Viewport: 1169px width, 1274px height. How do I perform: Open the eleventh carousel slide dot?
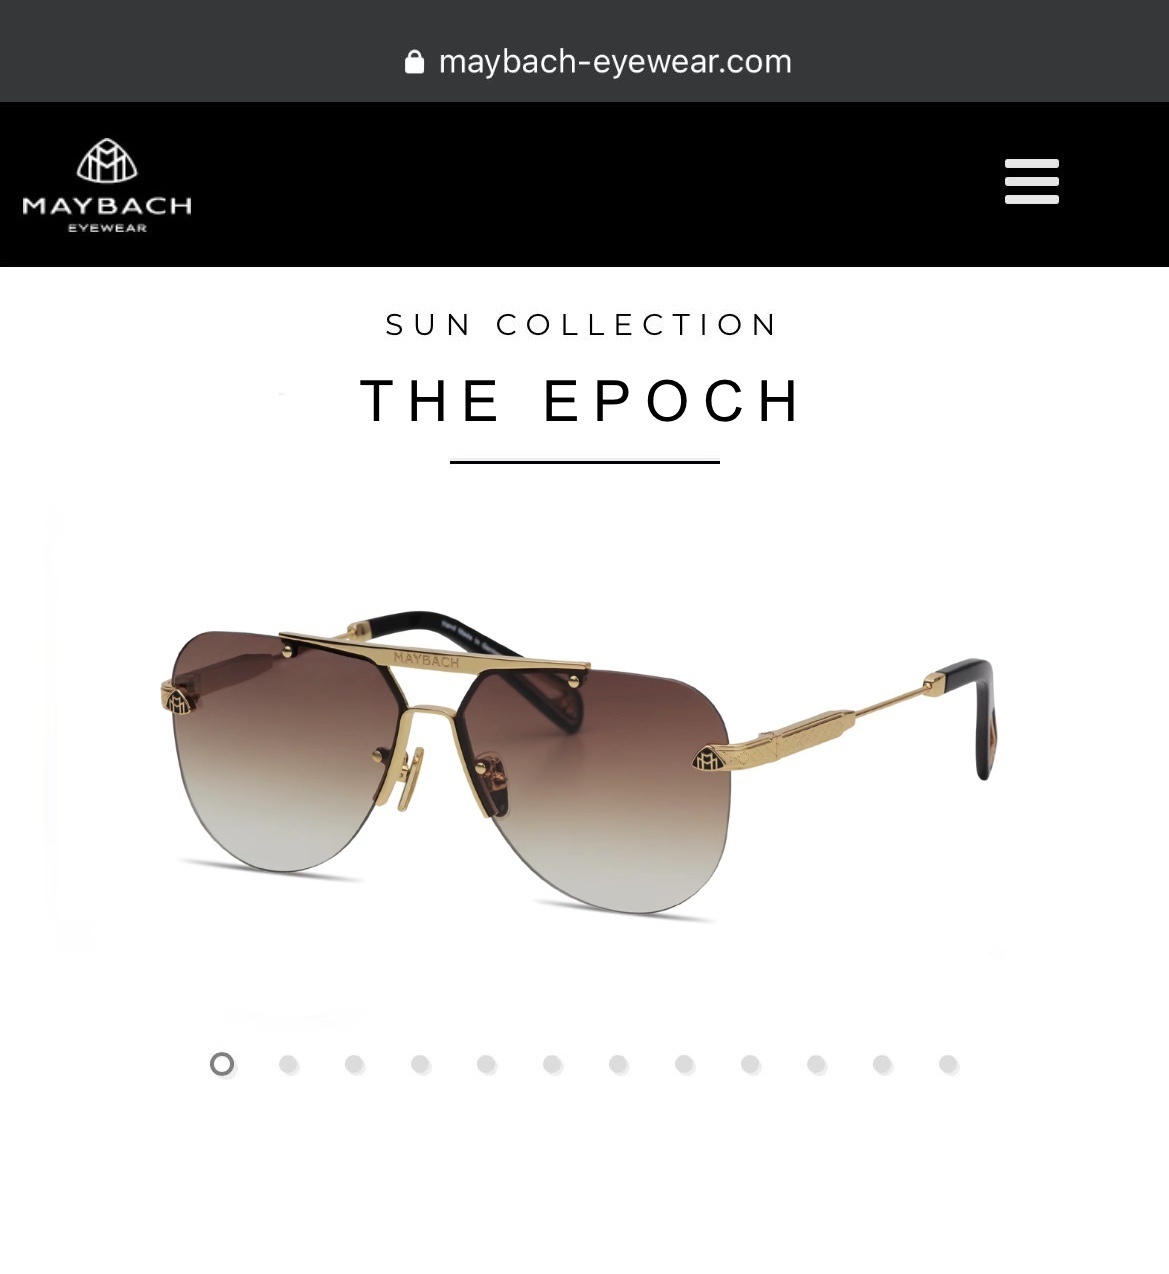tap(882, 1064)
